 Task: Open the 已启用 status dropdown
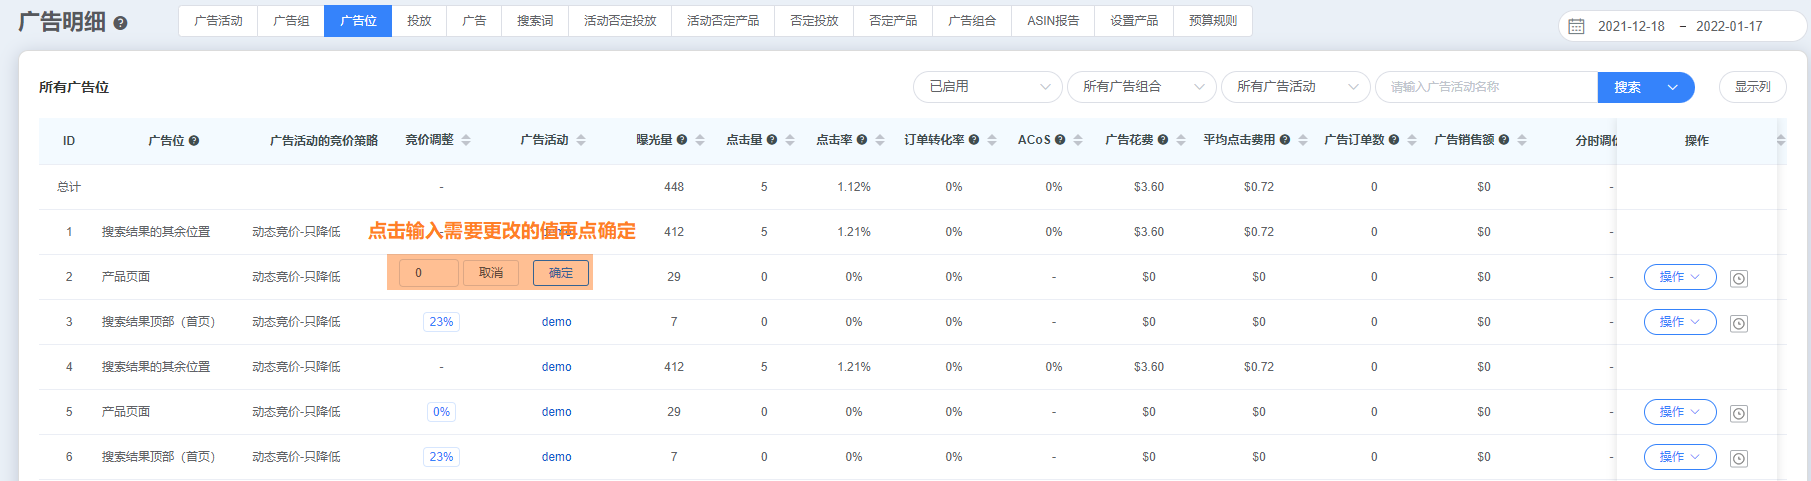pyautogui.click(x=987, y=87)
